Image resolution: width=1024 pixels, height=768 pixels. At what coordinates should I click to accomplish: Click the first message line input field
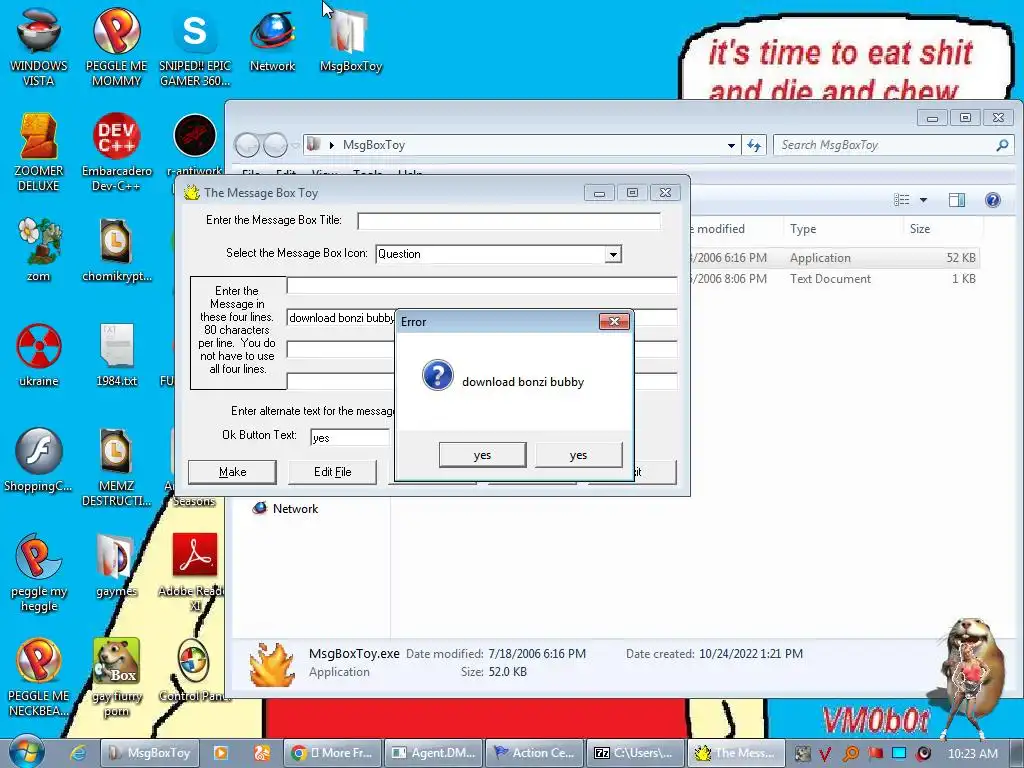point(482,285)
